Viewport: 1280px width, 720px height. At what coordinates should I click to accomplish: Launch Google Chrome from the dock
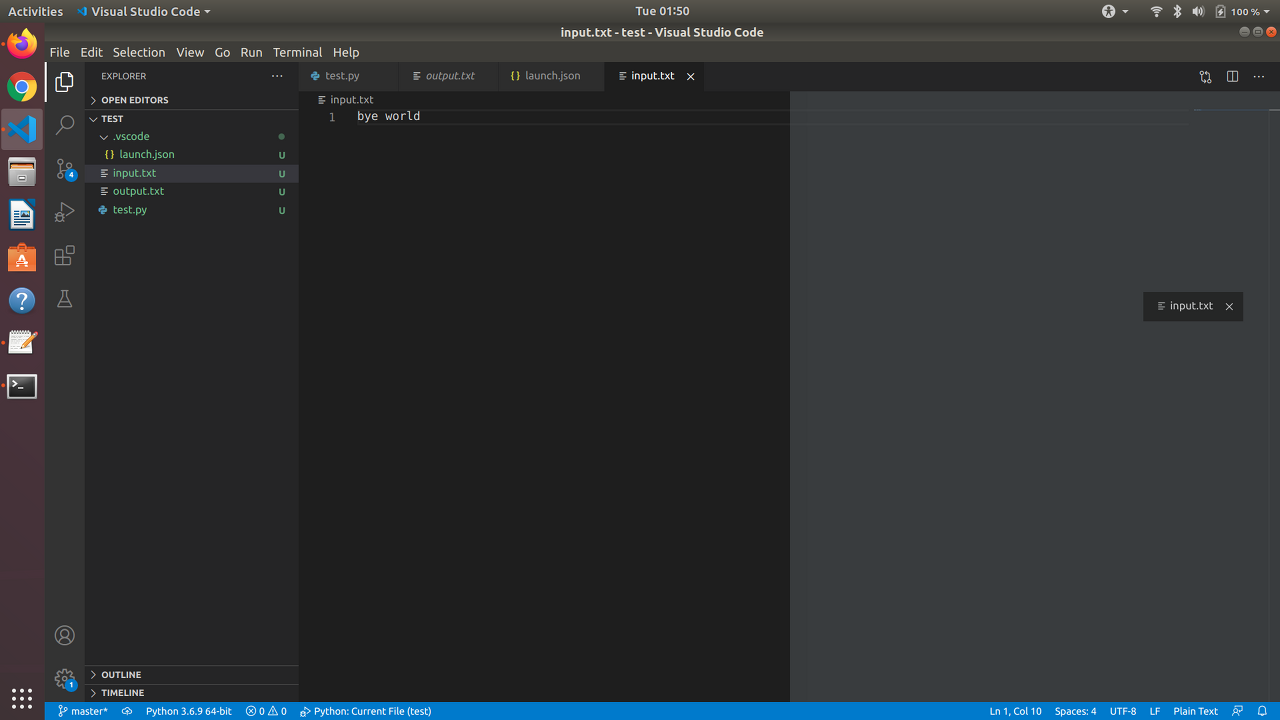[22, 87]
